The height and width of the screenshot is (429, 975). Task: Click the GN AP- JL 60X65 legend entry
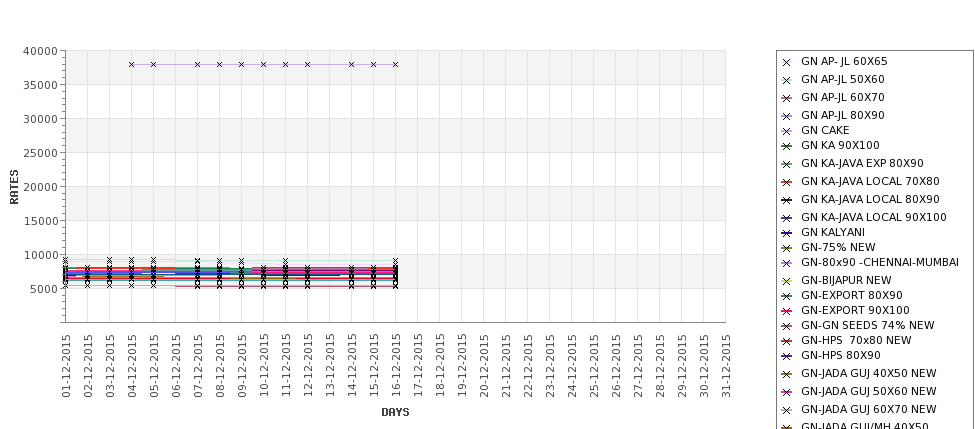(x=844, y=62)
